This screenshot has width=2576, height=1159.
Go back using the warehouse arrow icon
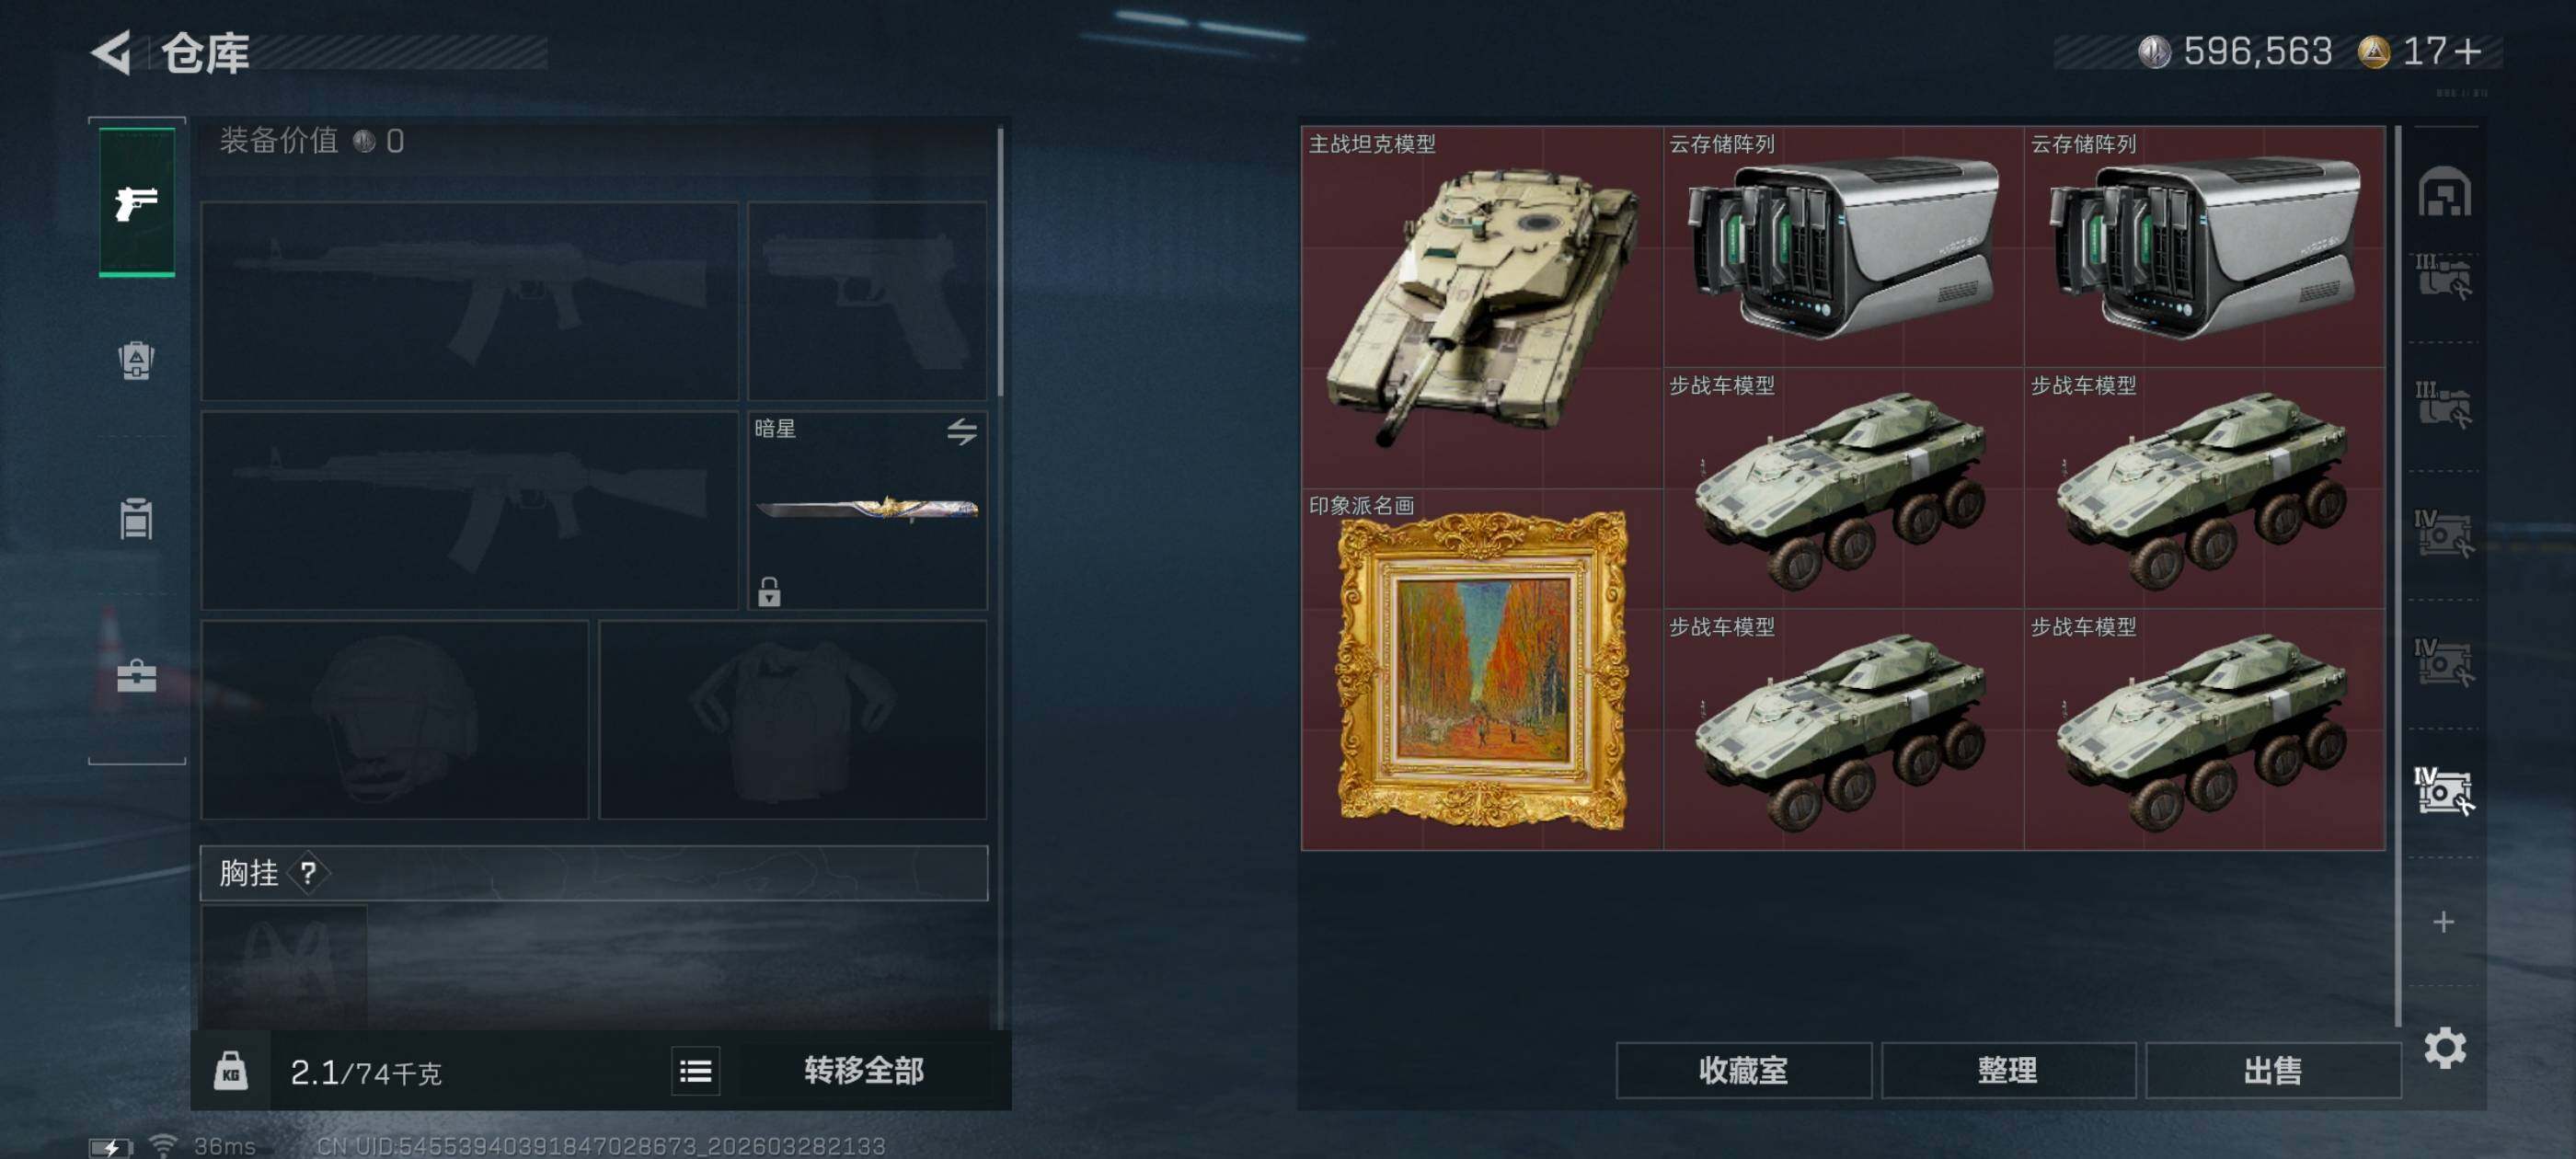(x=112, y=52)
